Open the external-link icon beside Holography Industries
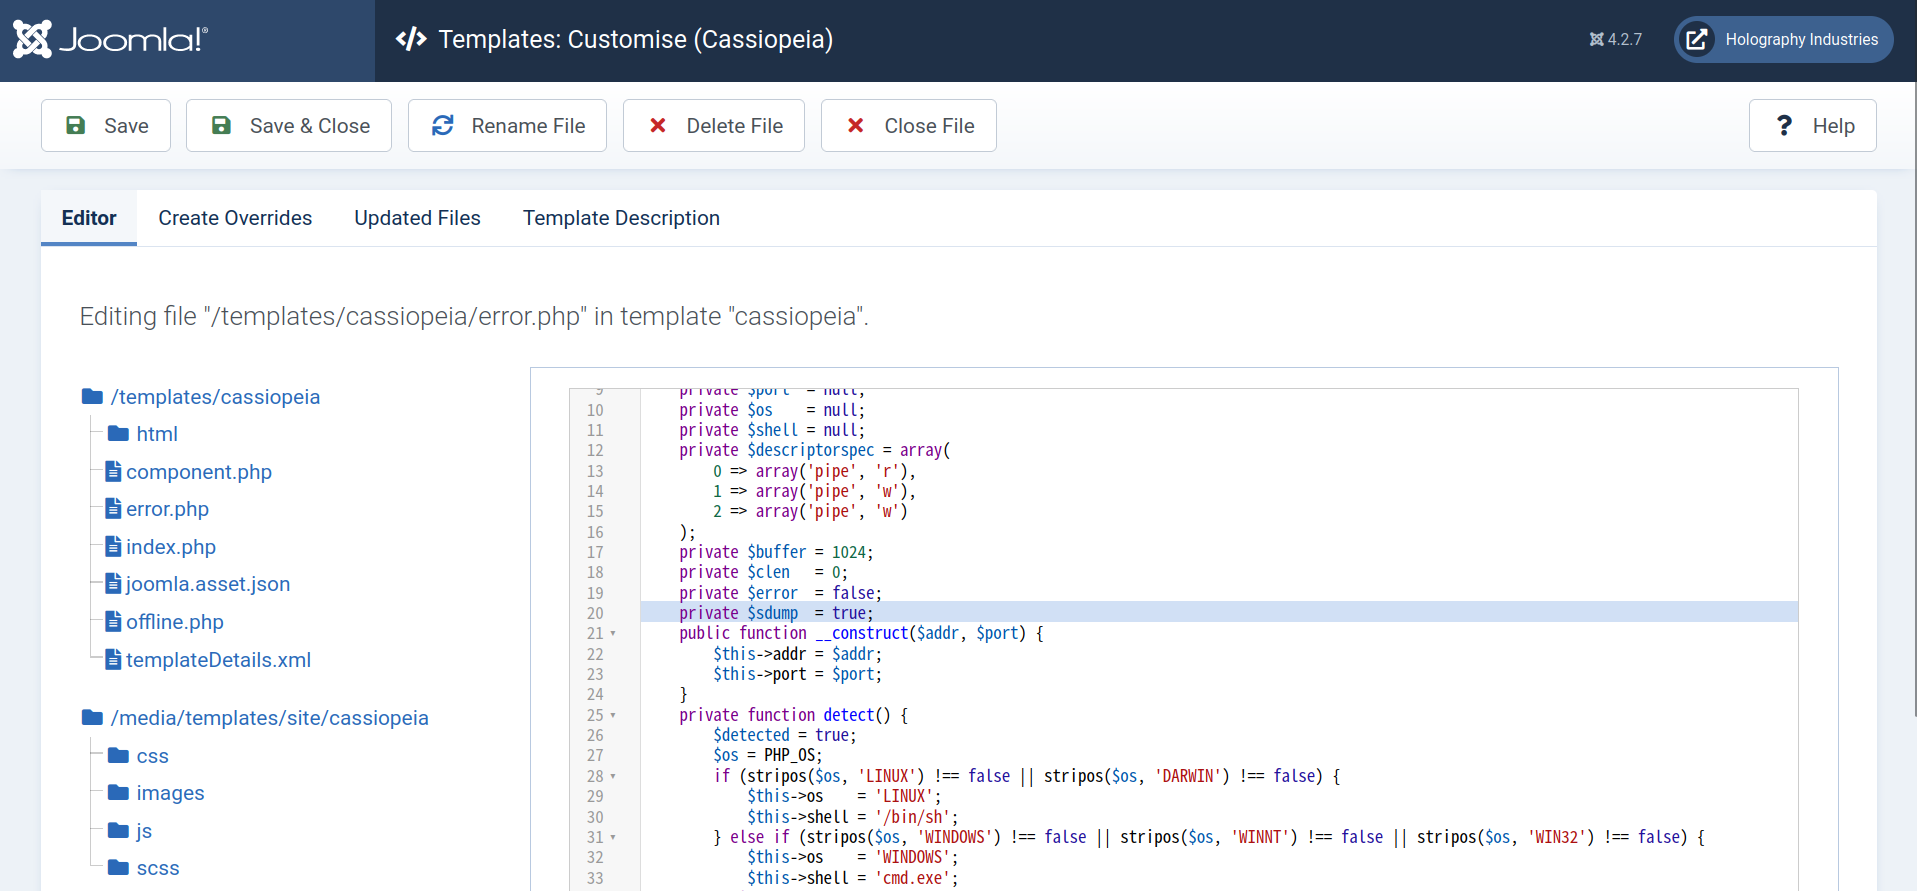The height and width of the screenshot is (891, 1917). click(x=1697, y=40)
